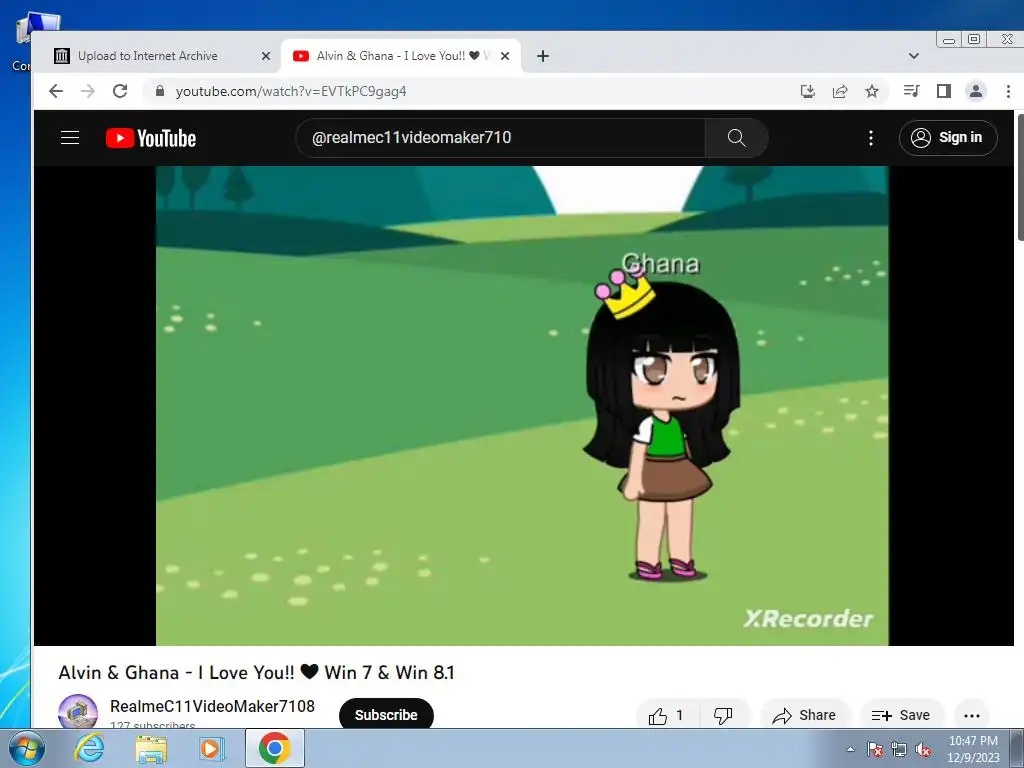View site info via the padlock icon
Image resolution: width=1024 pixels, height=768 pixels.
click(159, 91)
